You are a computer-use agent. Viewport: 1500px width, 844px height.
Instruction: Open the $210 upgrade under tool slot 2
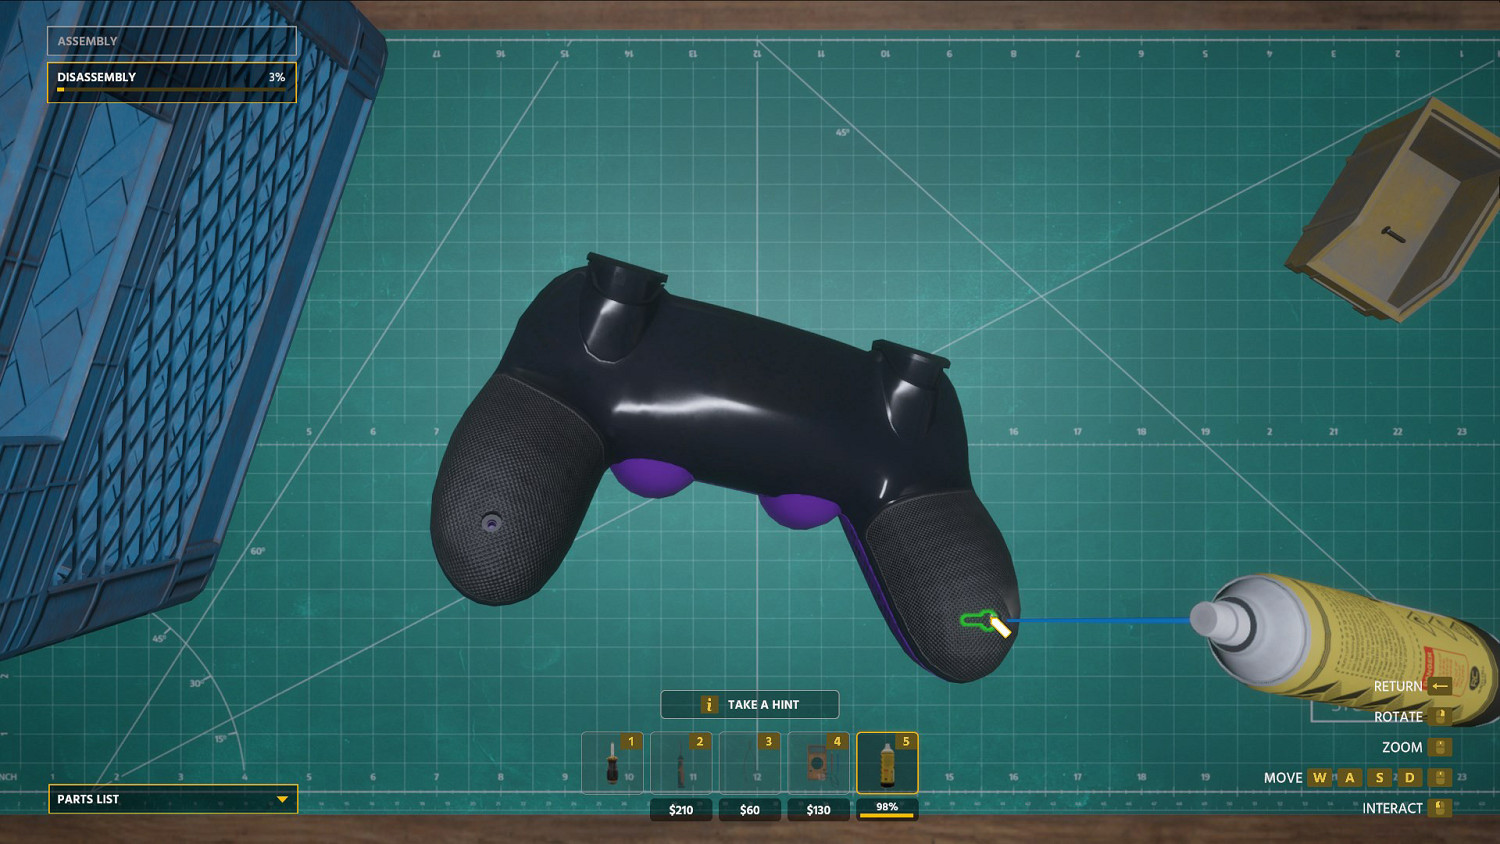pyautogui.click(x=681, y=810)
